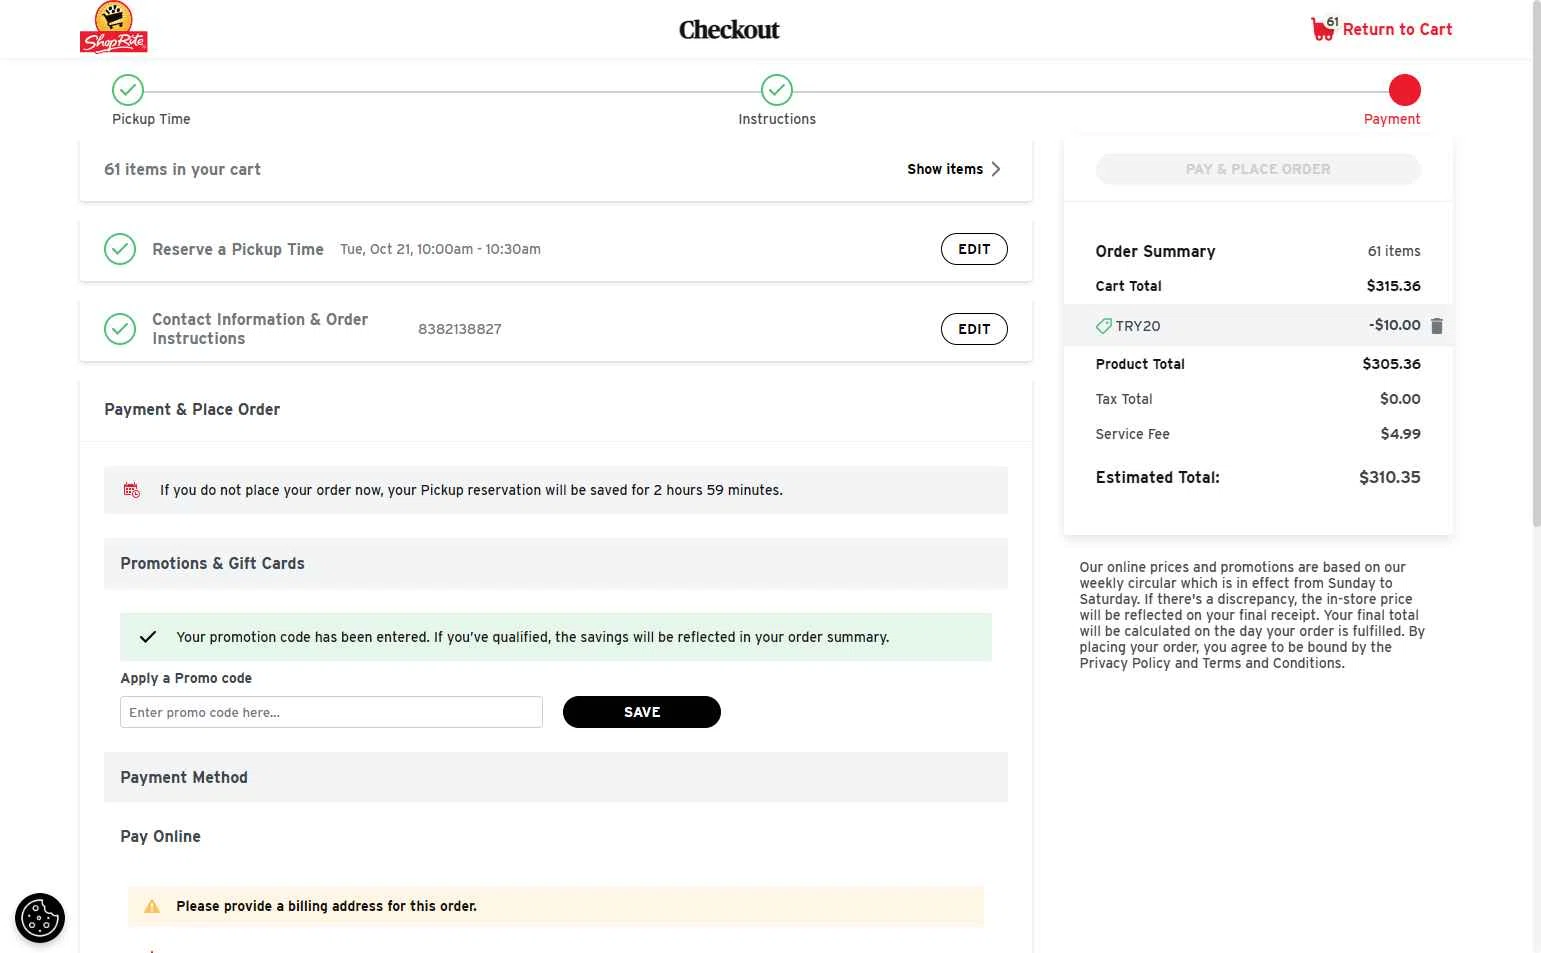
Task: Click the Reserve a Pickup Time checkmark
Action: click(120, 249)
